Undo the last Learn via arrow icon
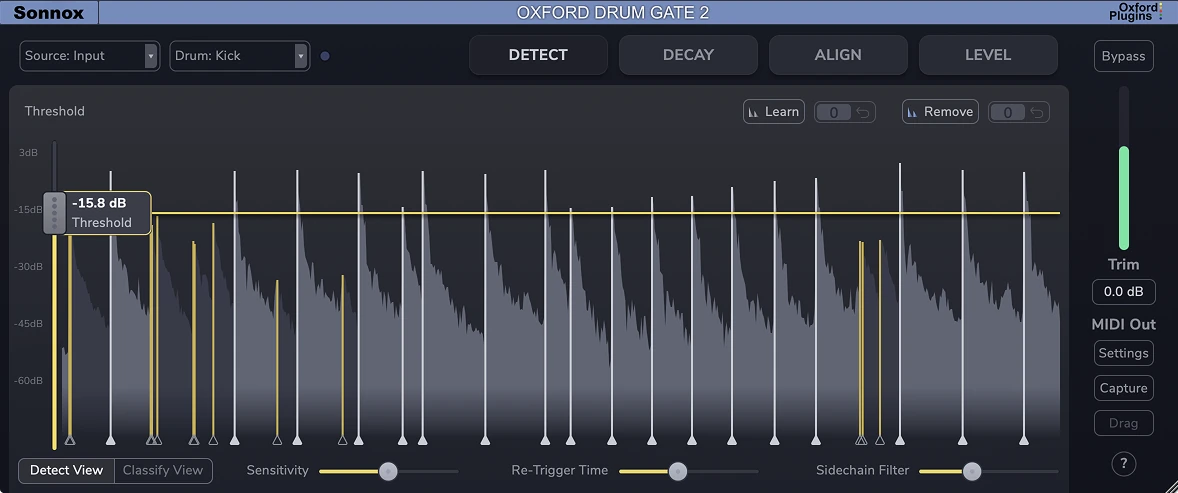This screenshot has width=1178, height=493. coord(863,113)
